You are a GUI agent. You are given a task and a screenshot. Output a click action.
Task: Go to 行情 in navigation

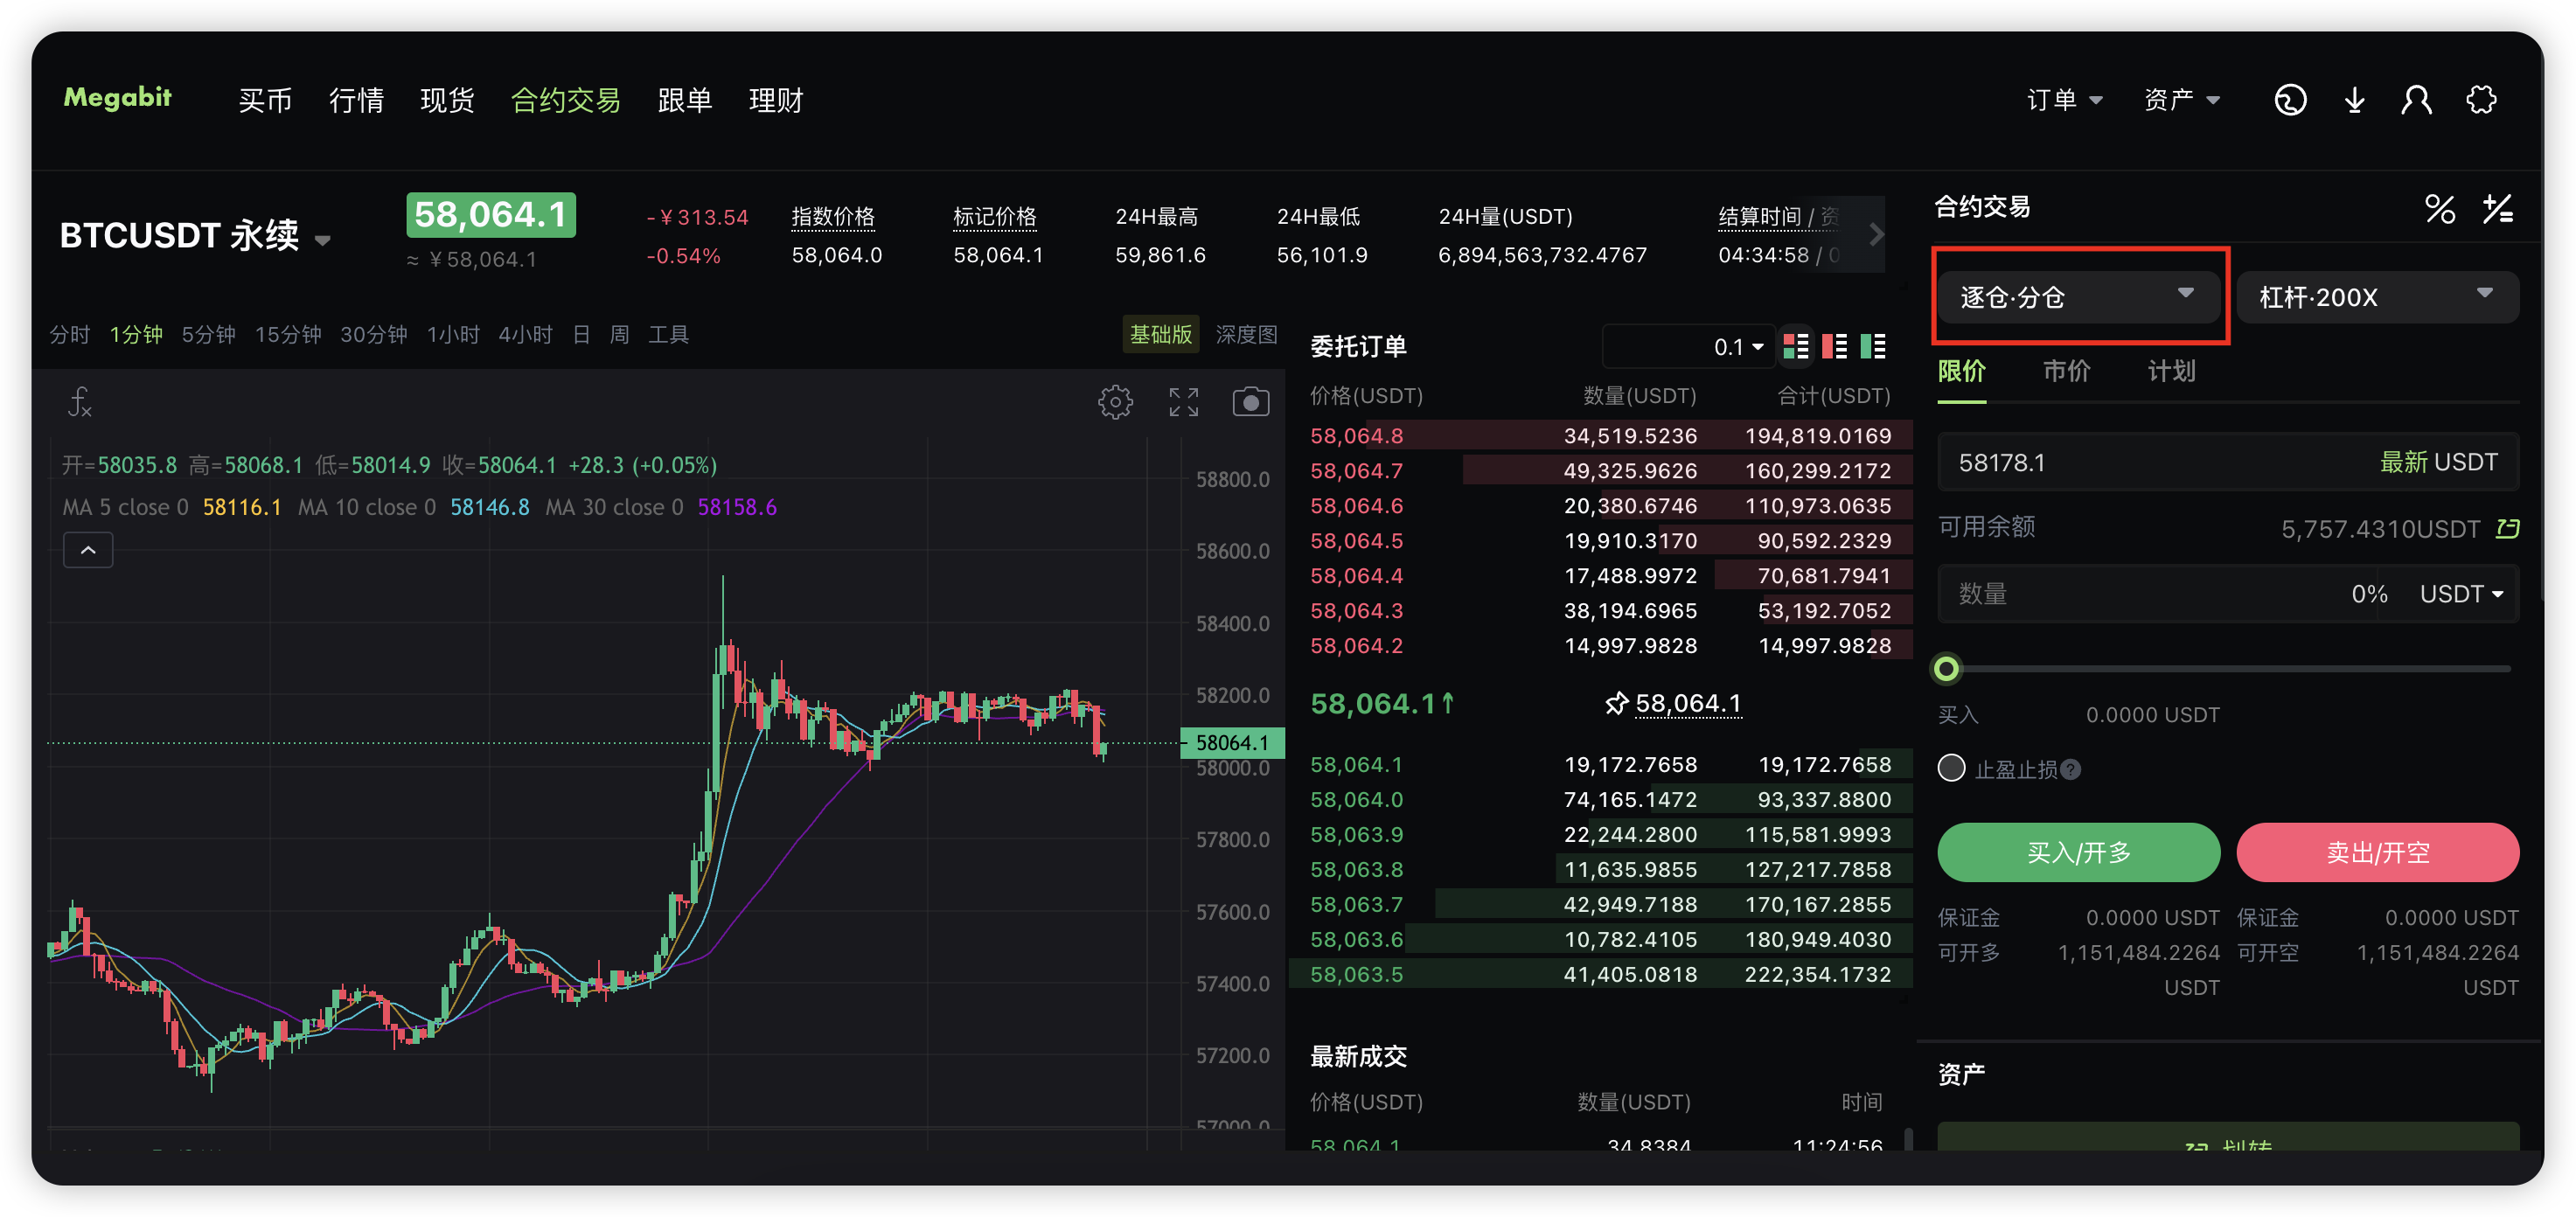click(x=356, y=100)
